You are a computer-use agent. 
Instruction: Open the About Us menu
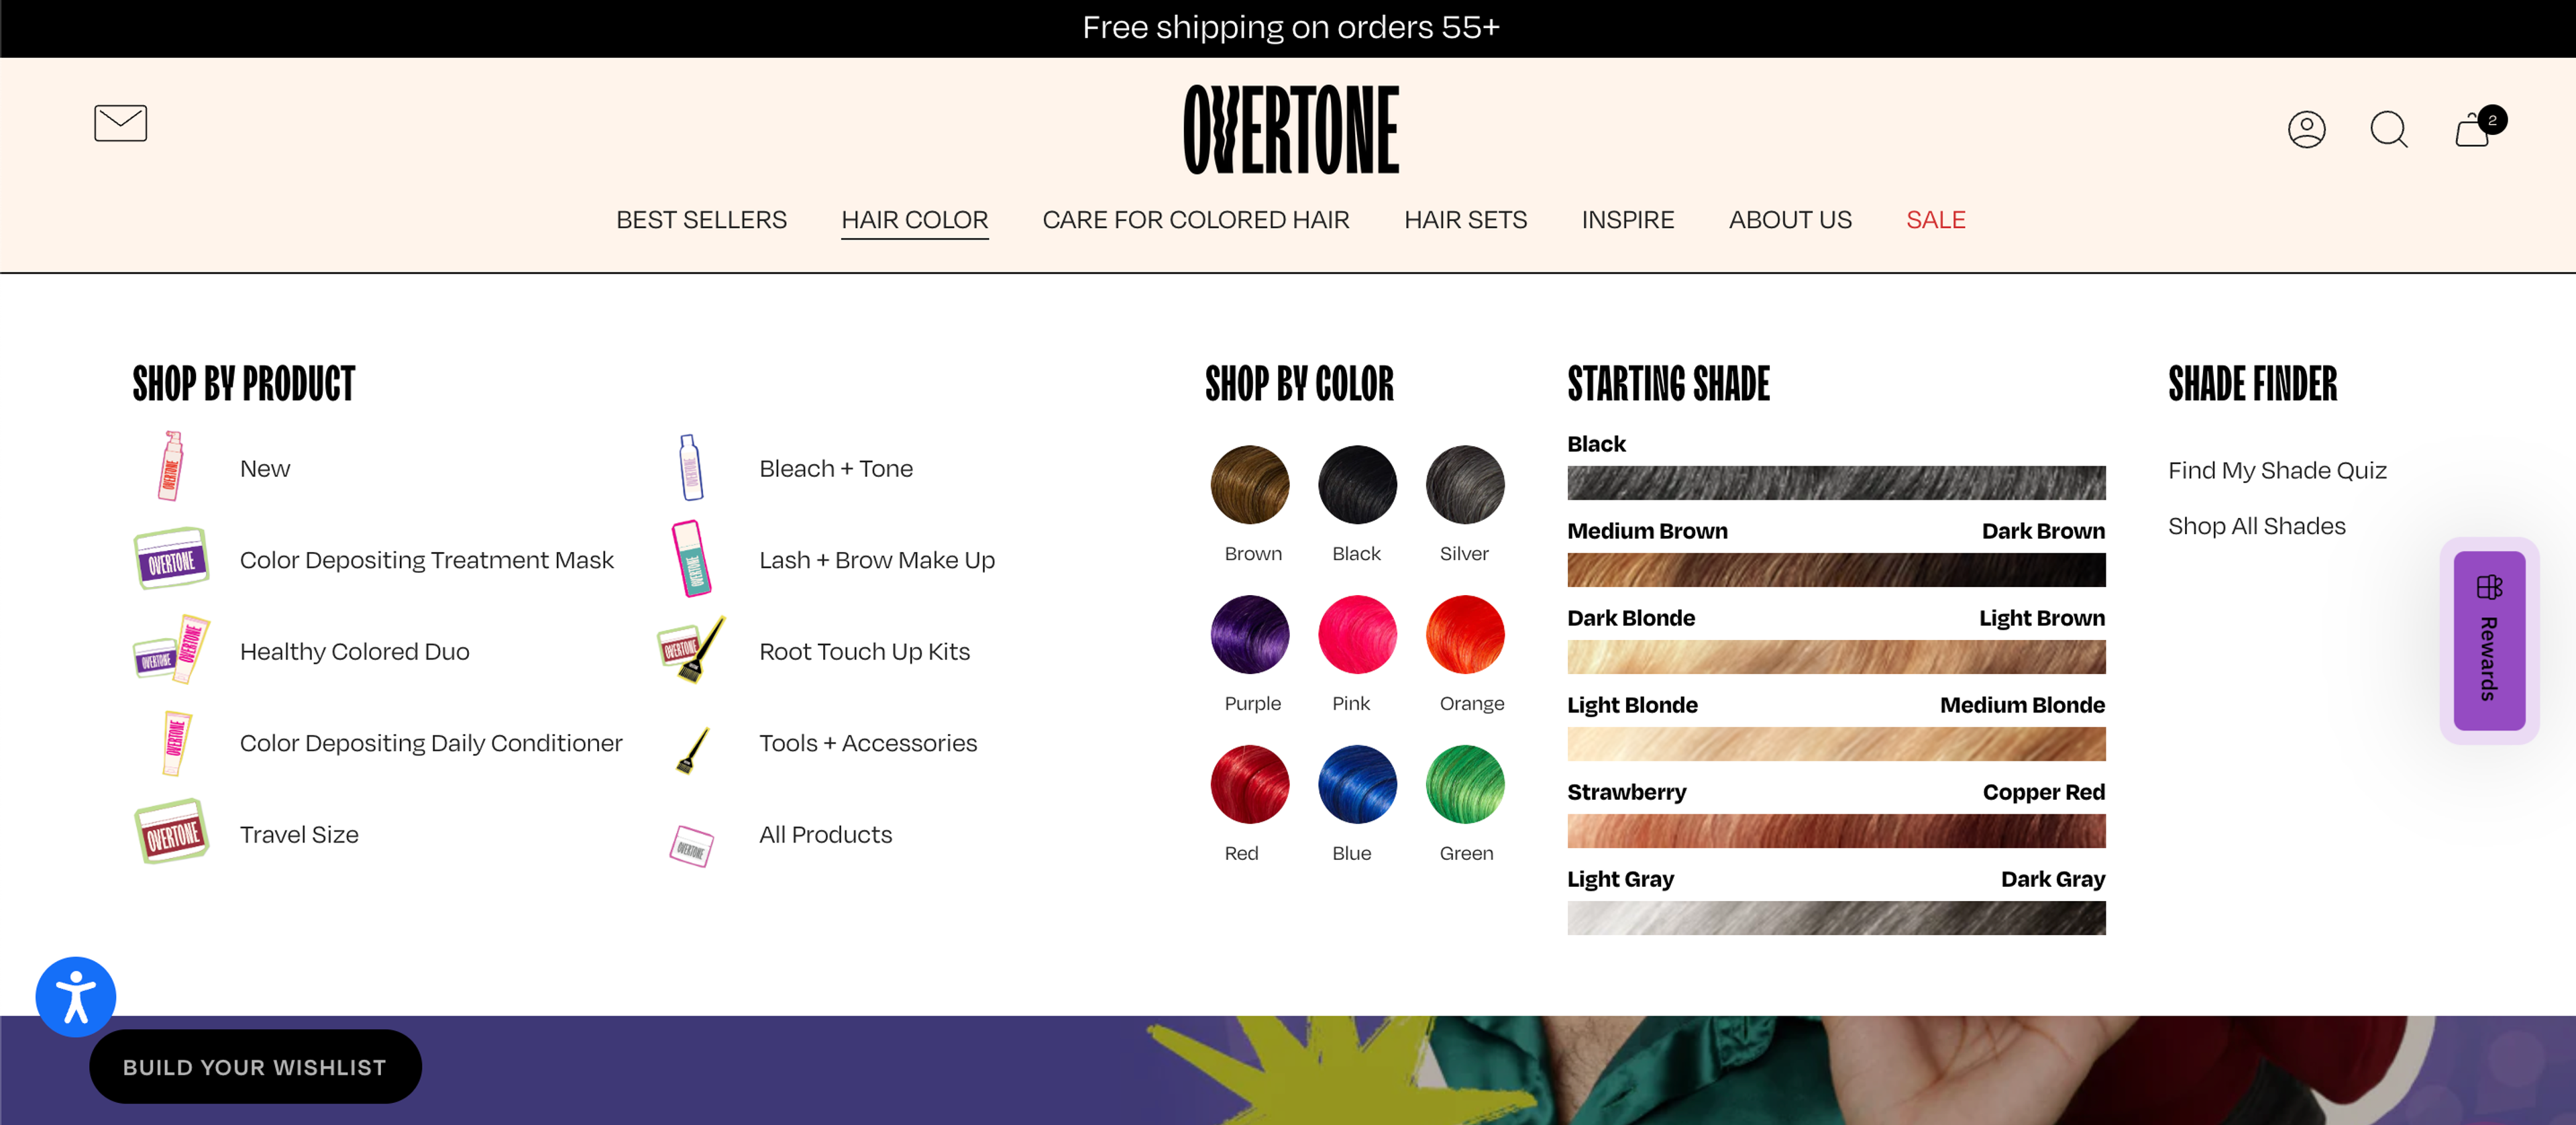1790,219
